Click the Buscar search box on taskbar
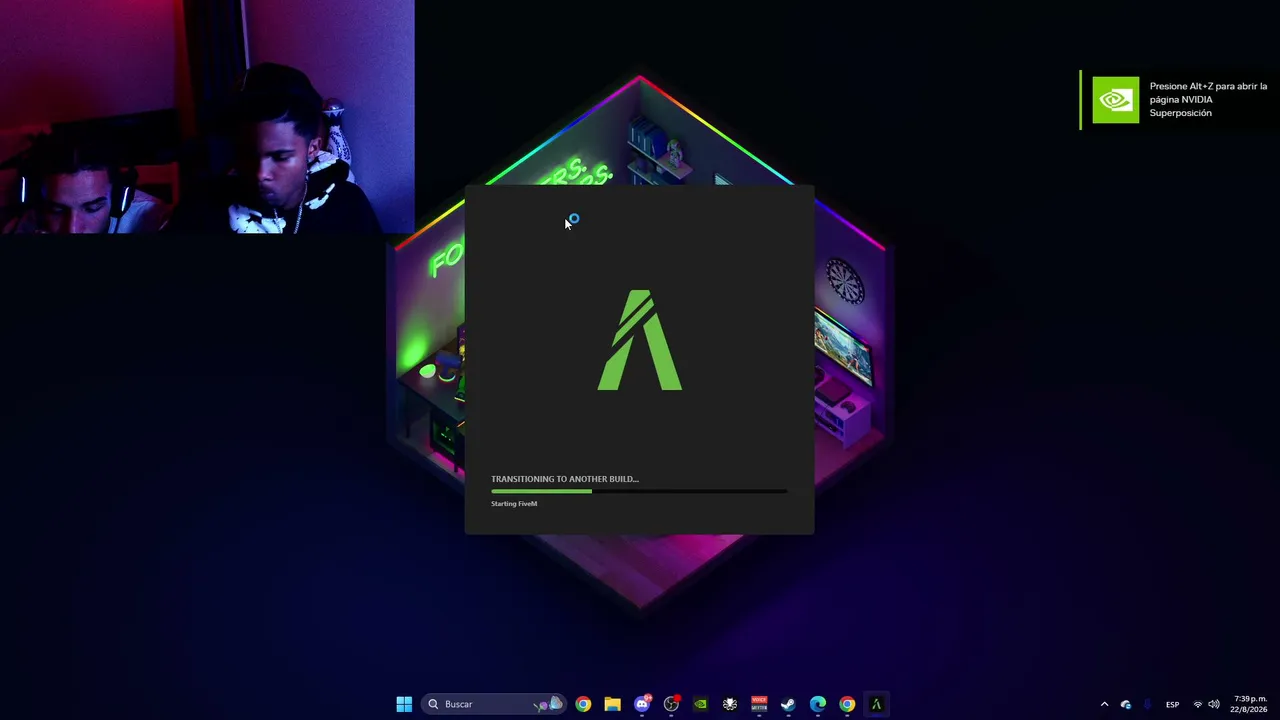Image resolution: width=1280 pixels, height=720 pixels. pos(494,704)
